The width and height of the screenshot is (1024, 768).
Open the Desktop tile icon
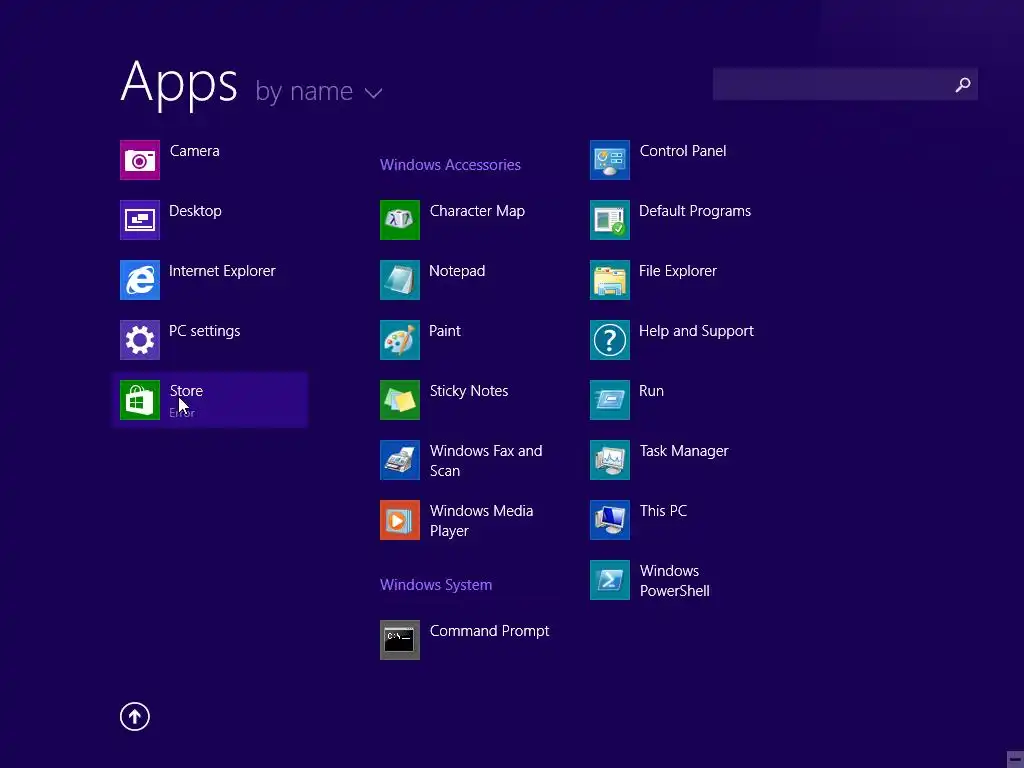tap(140, 220)
